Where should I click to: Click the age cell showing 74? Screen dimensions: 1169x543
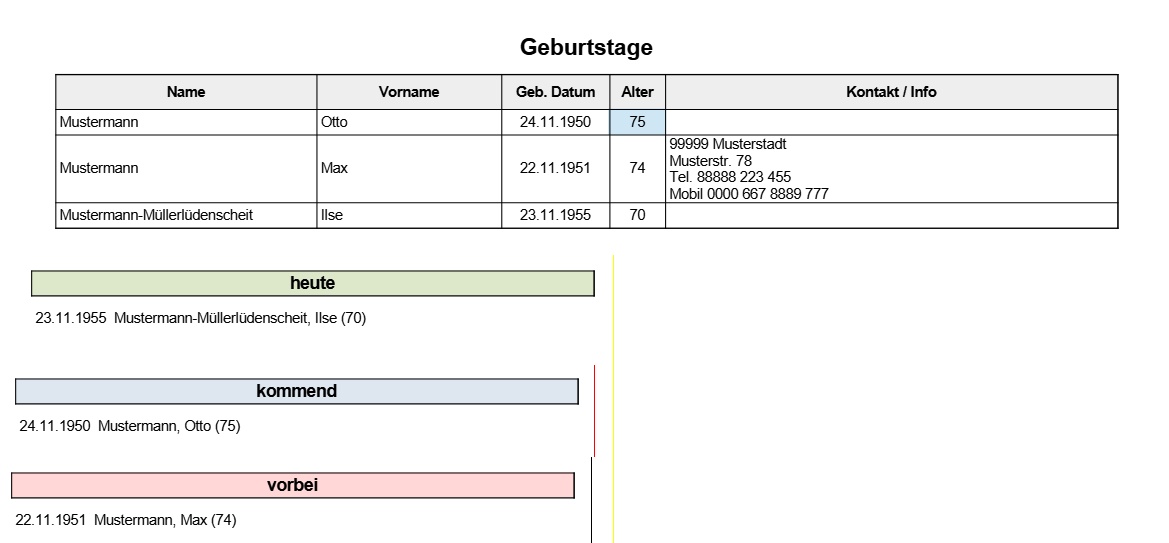tap(637, 168)
